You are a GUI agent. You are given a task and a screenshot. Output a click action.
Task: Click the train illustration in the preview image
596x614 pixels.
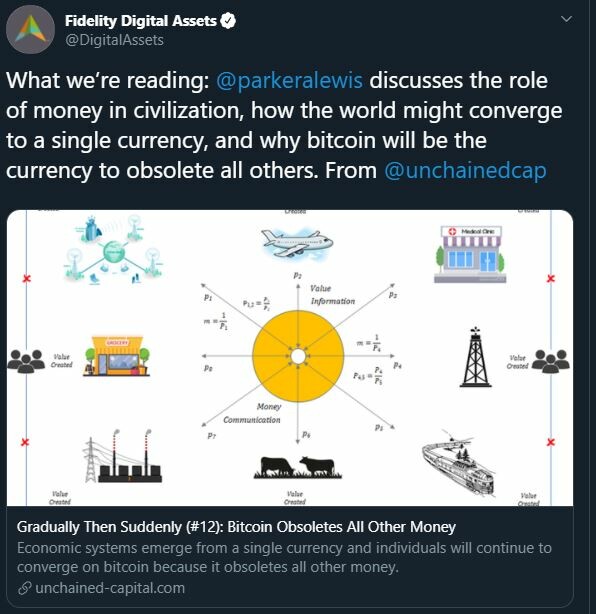pos(459,462)
